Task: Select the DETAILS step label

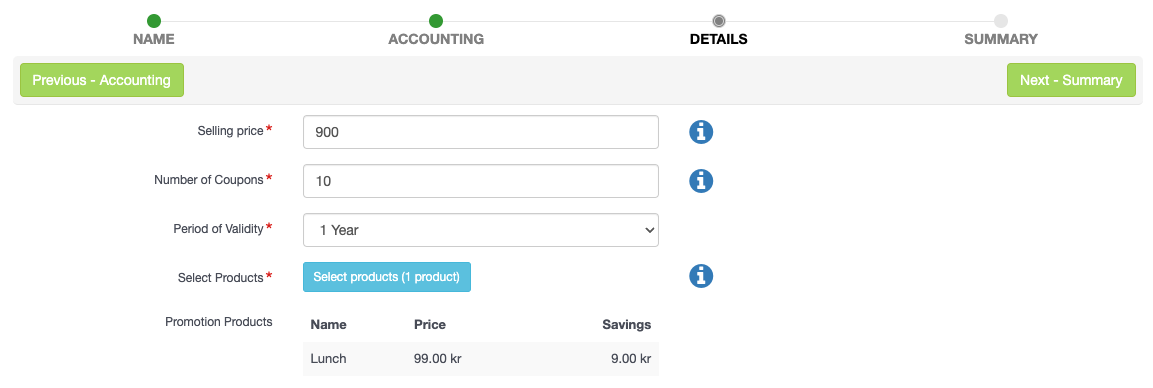Action: tap(718, 40)
